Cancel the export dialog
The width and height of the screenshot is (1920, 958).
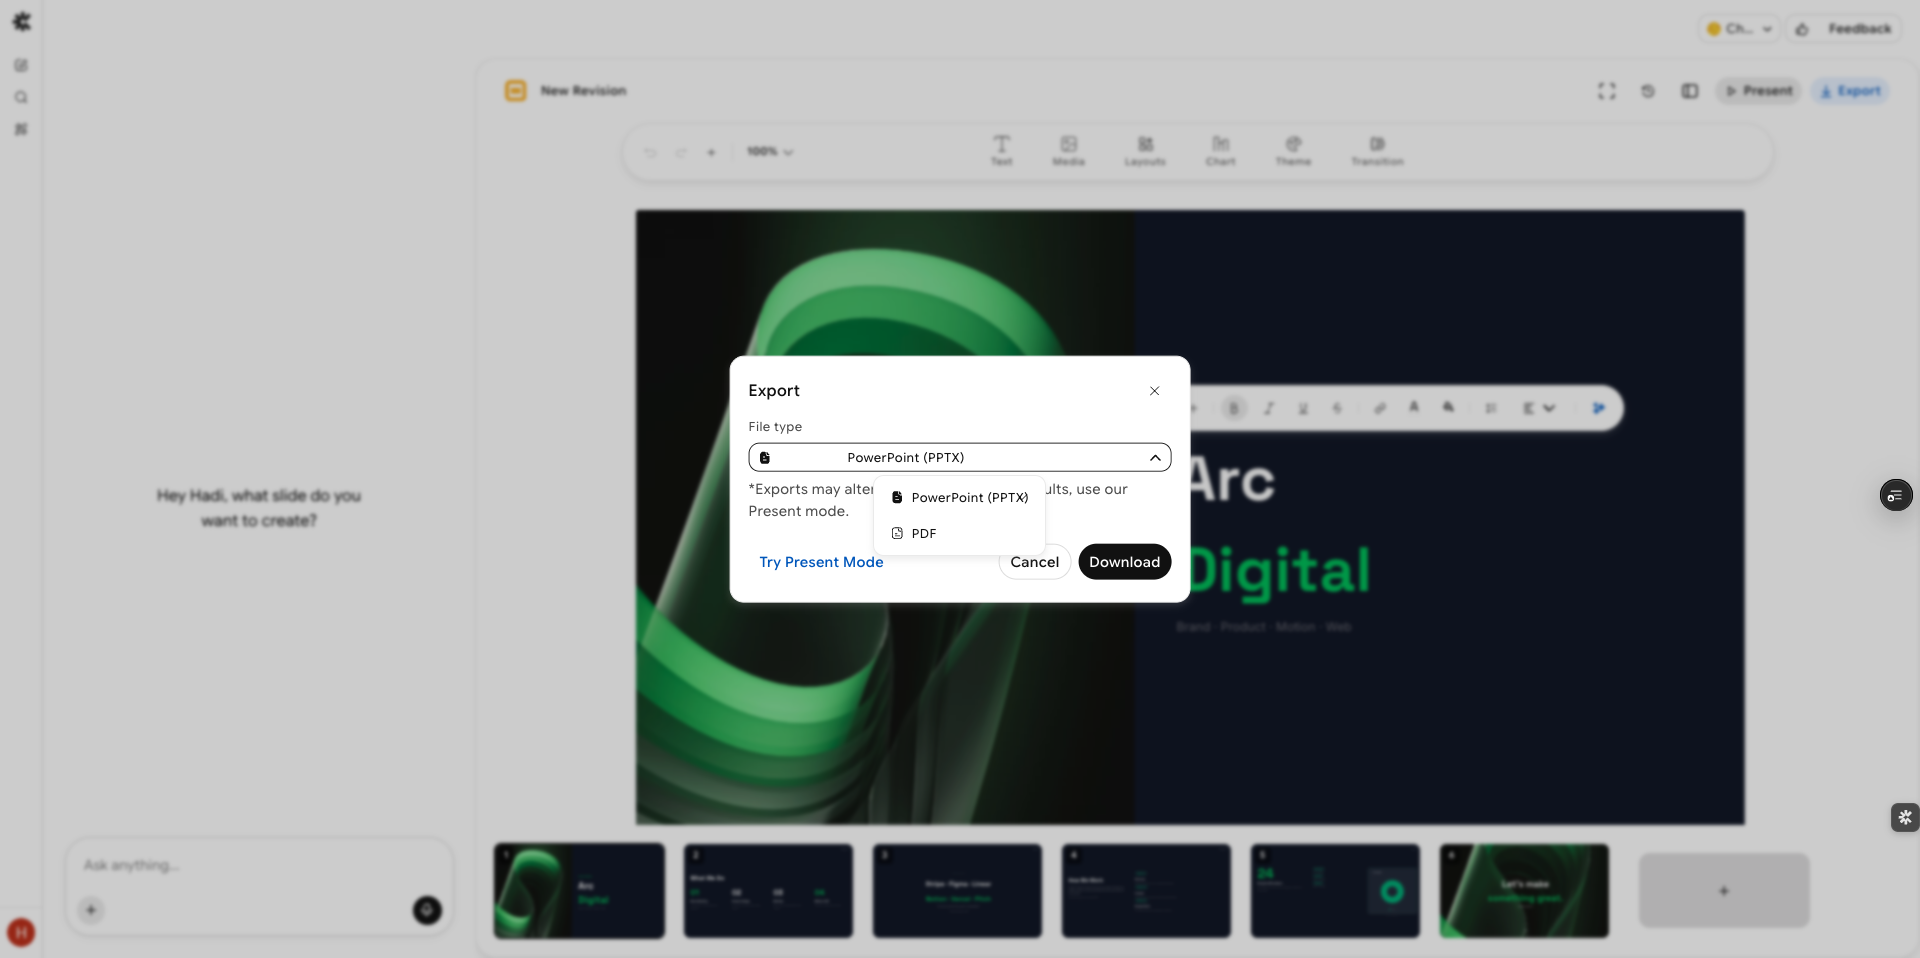click(x=1034, y=562)
